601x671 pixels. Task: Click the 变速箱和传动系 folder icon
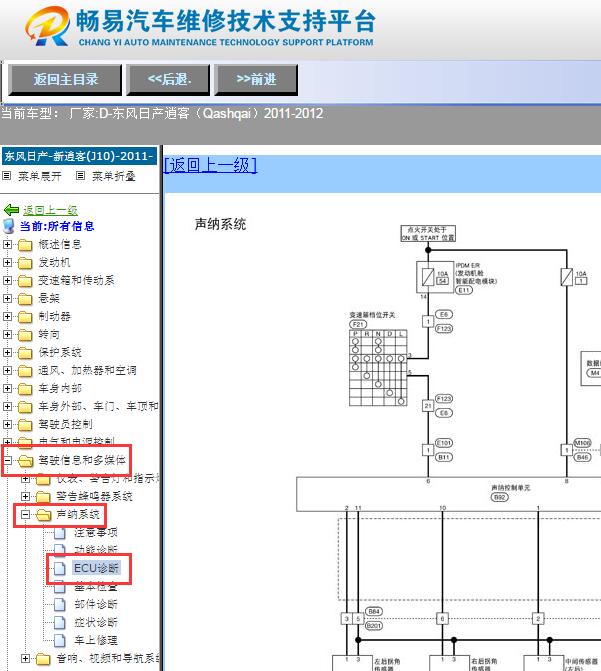[x=25, y=281]
